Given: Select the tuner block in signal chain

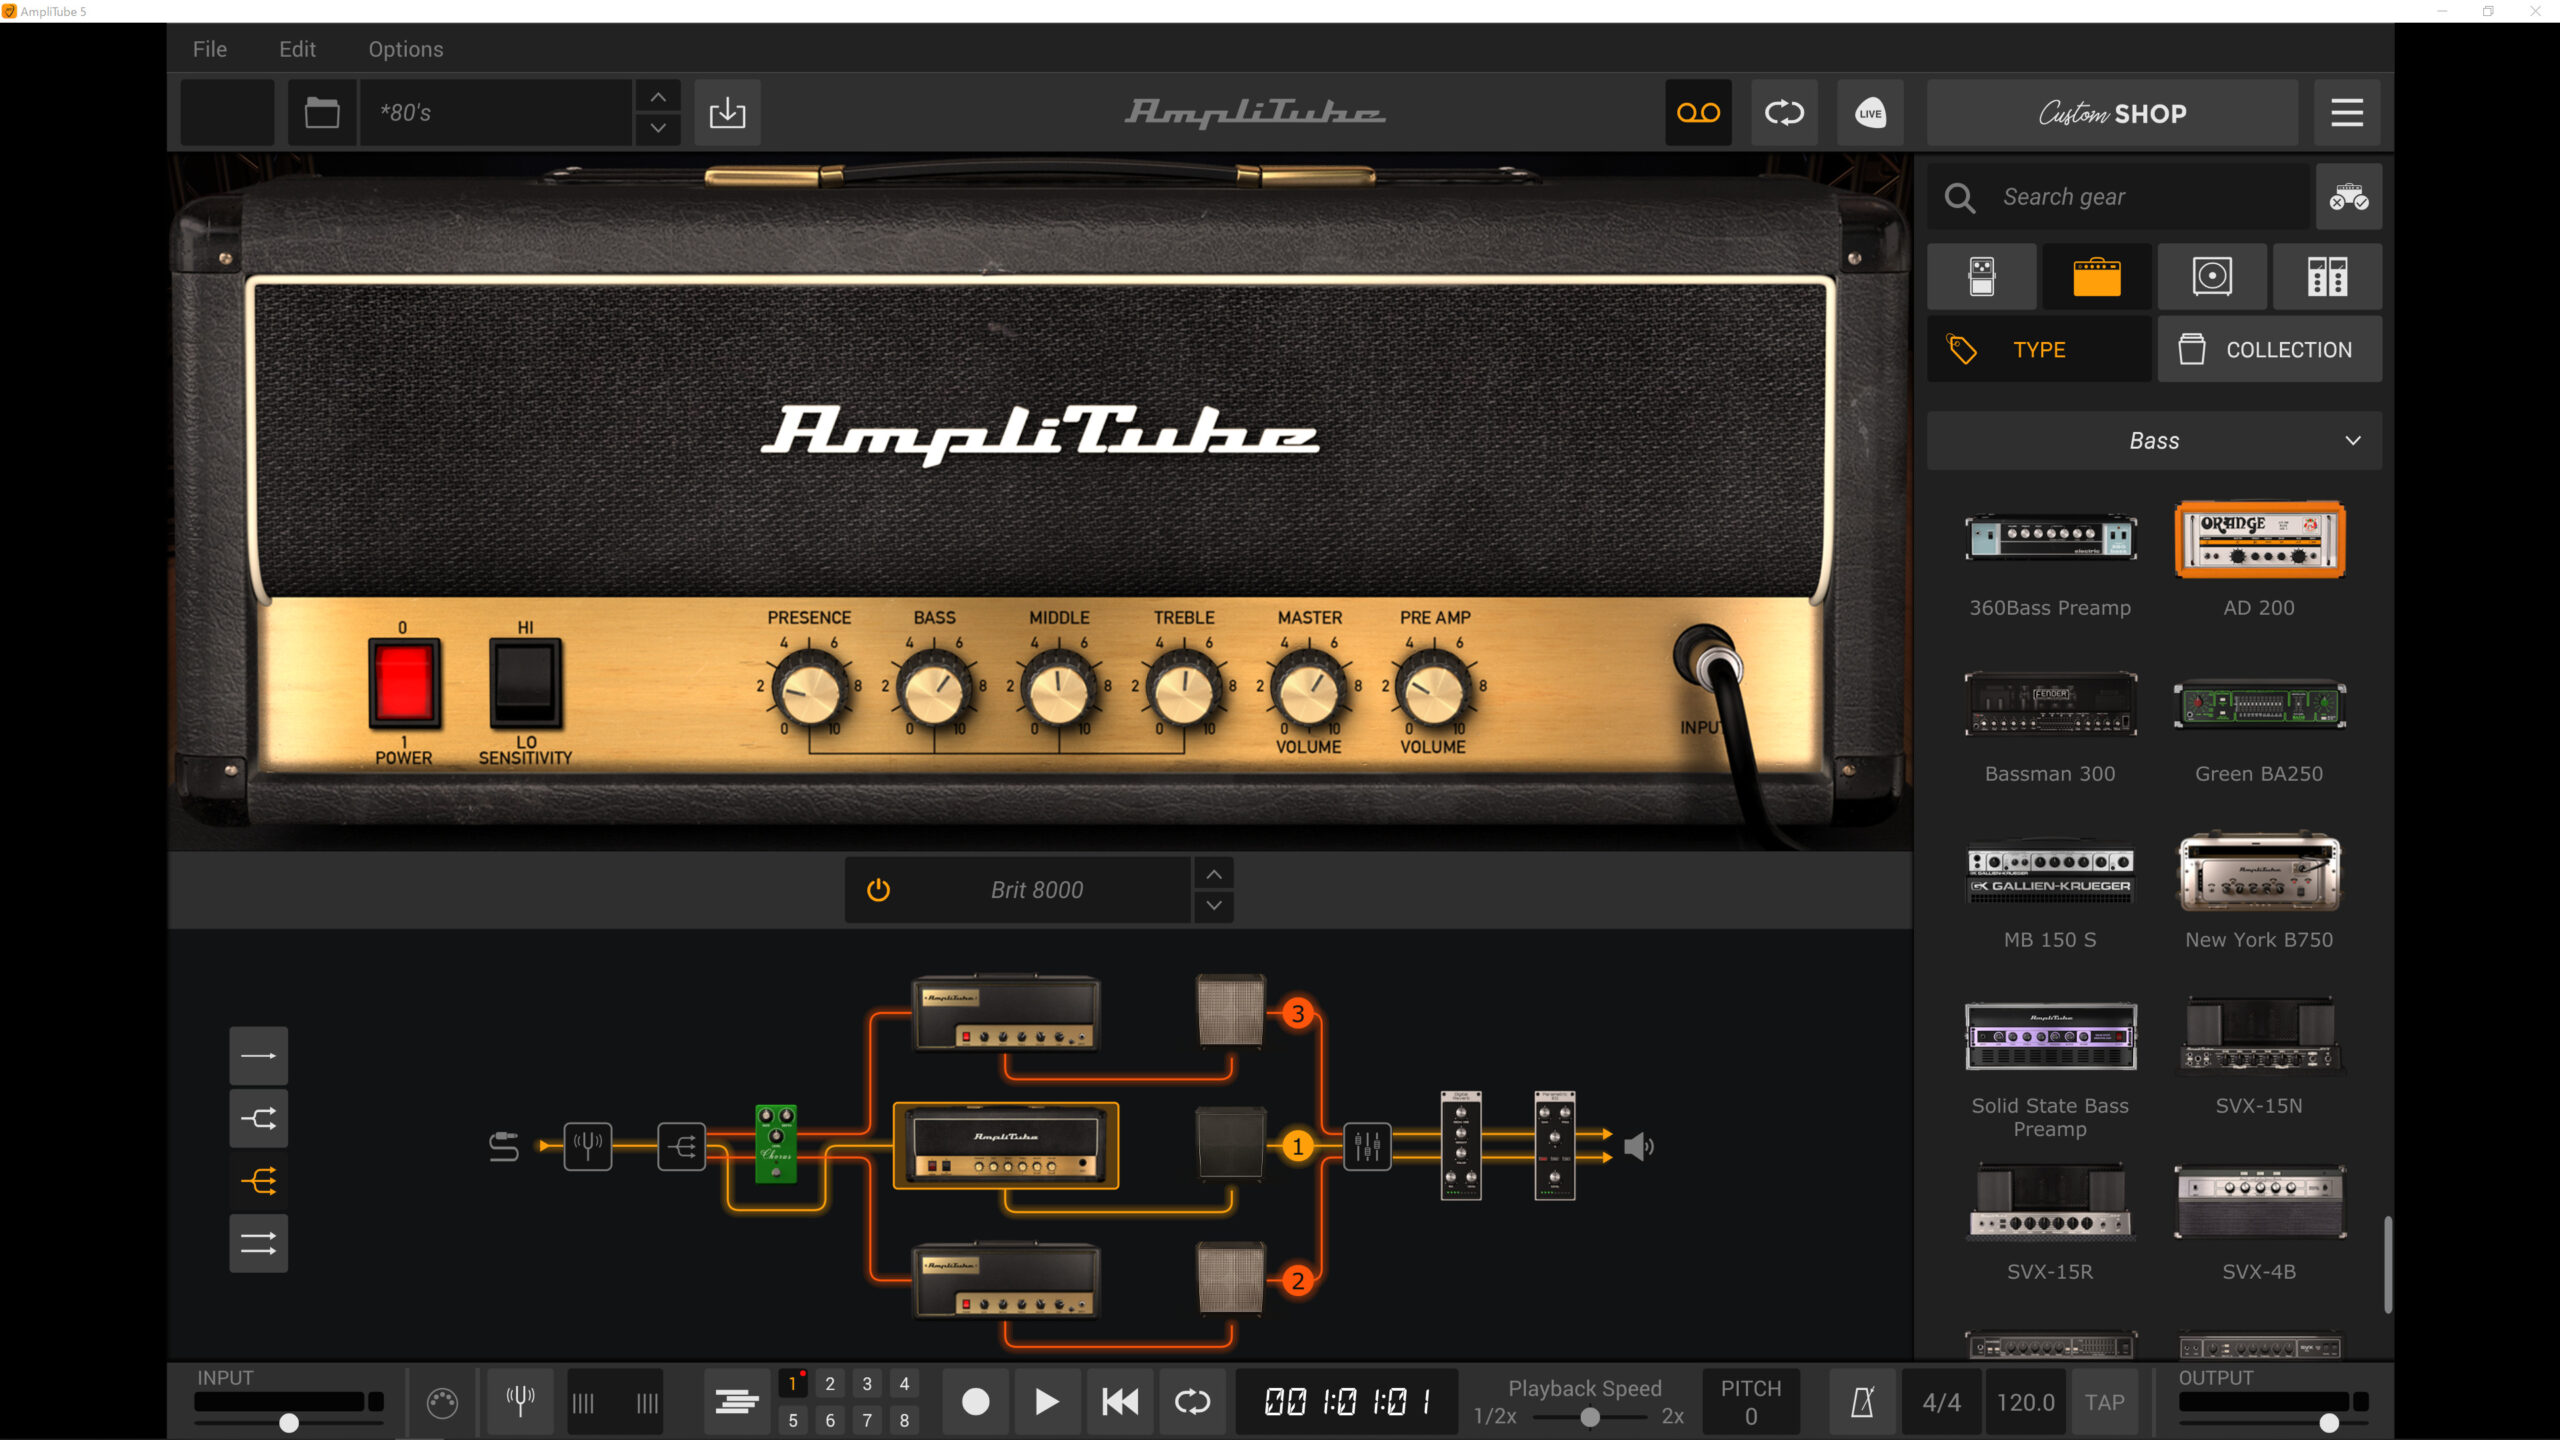Looking at the screenshot, I should pos(587,1146).
